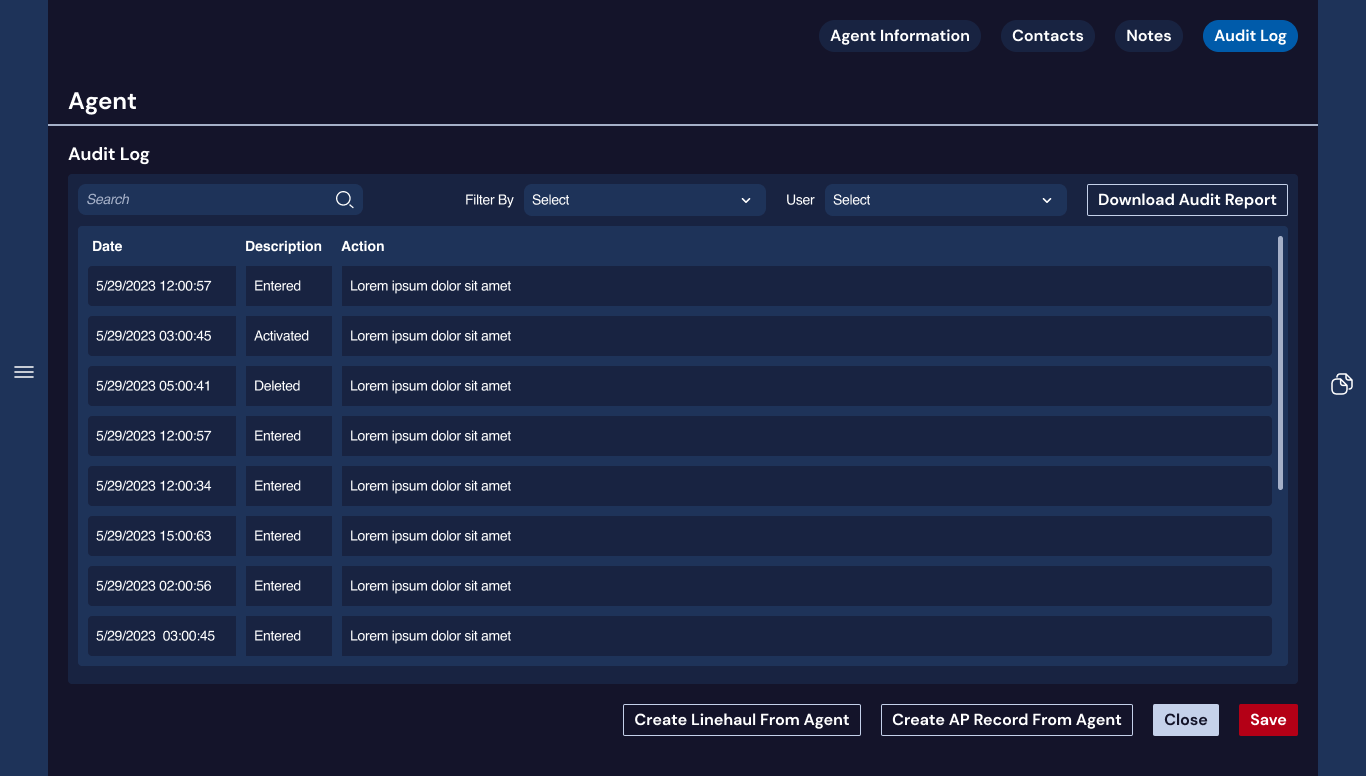Click the copy icon on right sidebar
This screenshot has height=776, width=1366.
click(1342, 384)
